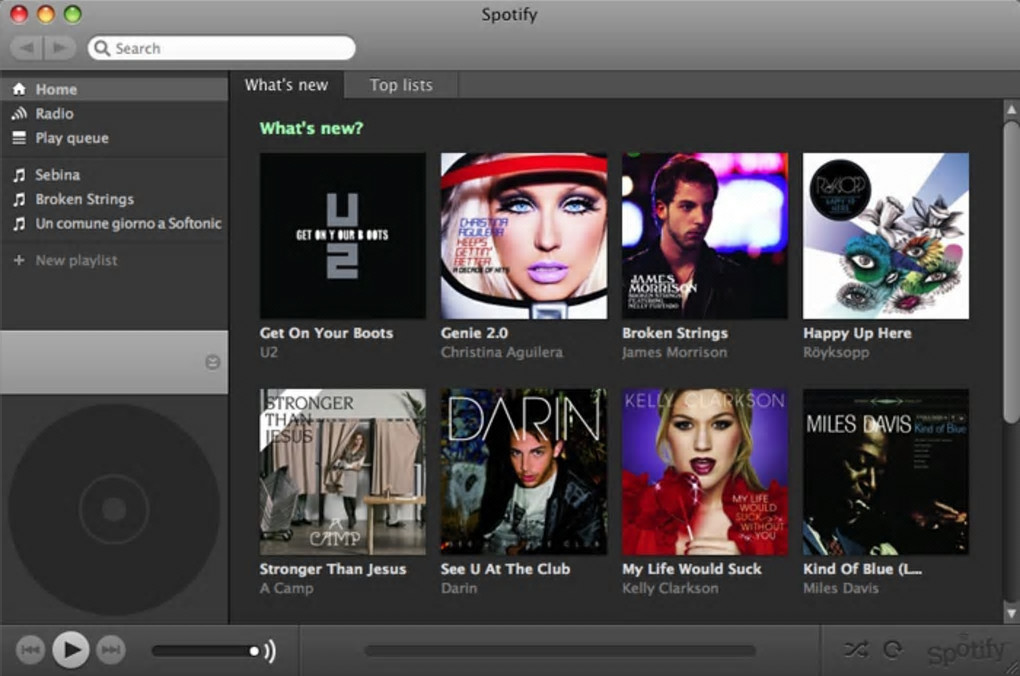Open the Home section

tap(114, 89)
